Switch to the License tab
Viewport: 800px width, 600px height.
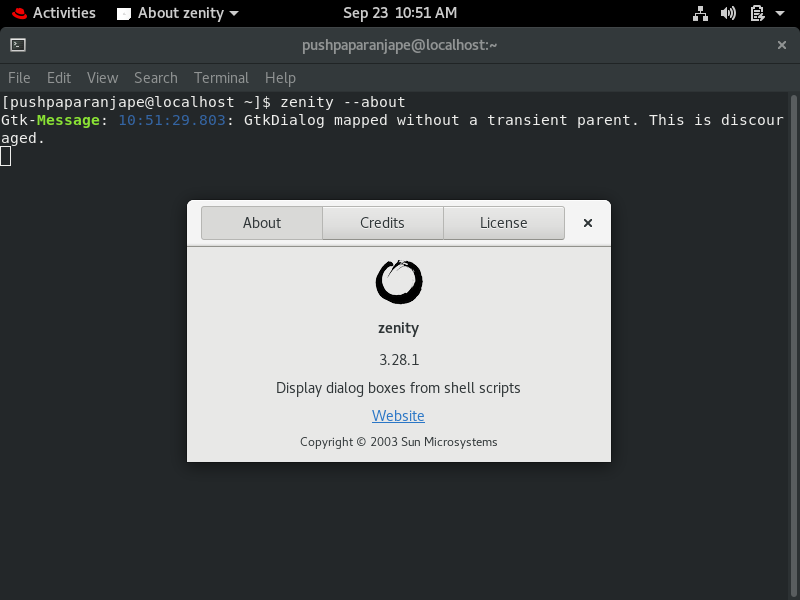pyautogui.click(x=504, y=222)
